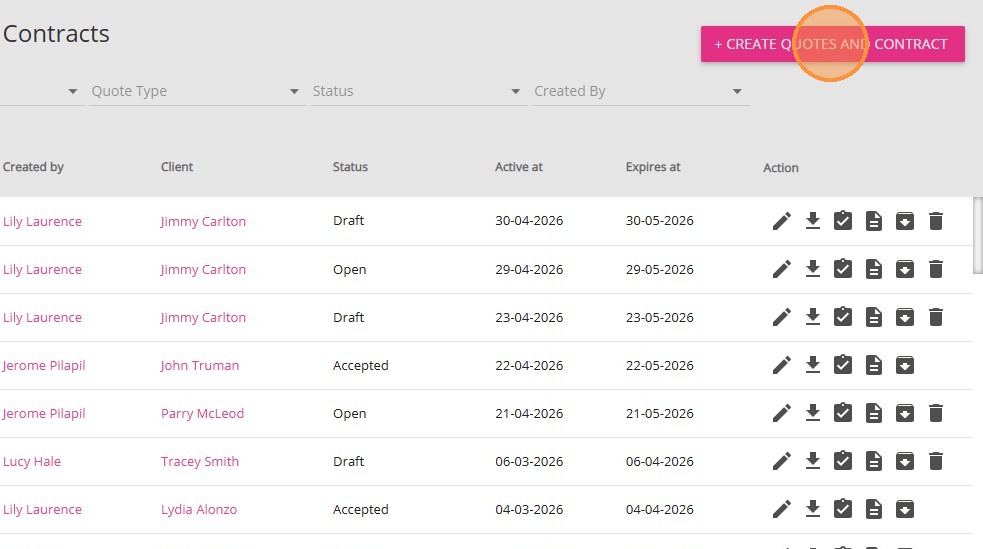
Task: Edit Lydia Alonzo's accepted contract
Action: pos(782,509)
